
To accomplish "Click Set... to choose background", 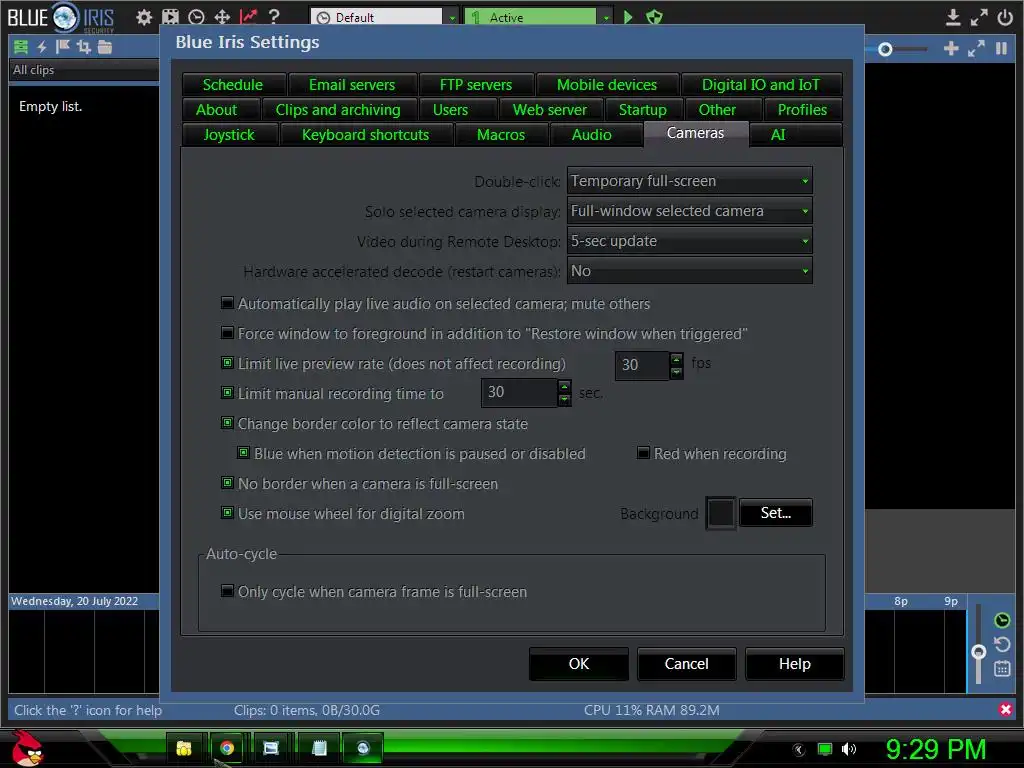I will click(x=776, y=513).
